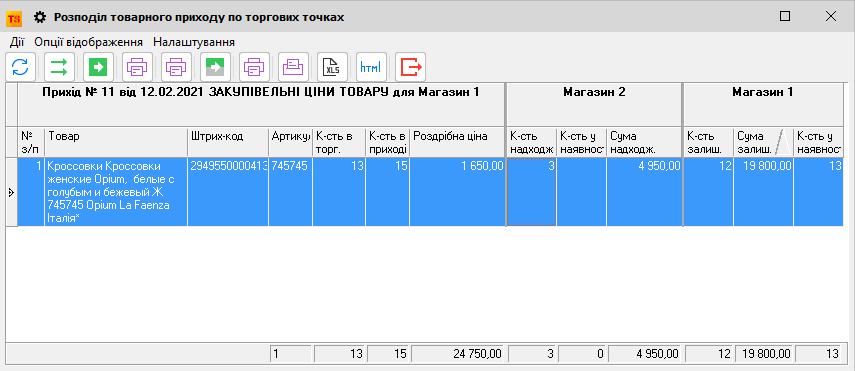Click the purple printer-with-paper-tray icon
Viewport: 855px width, 371px height.
click(293, 68)
